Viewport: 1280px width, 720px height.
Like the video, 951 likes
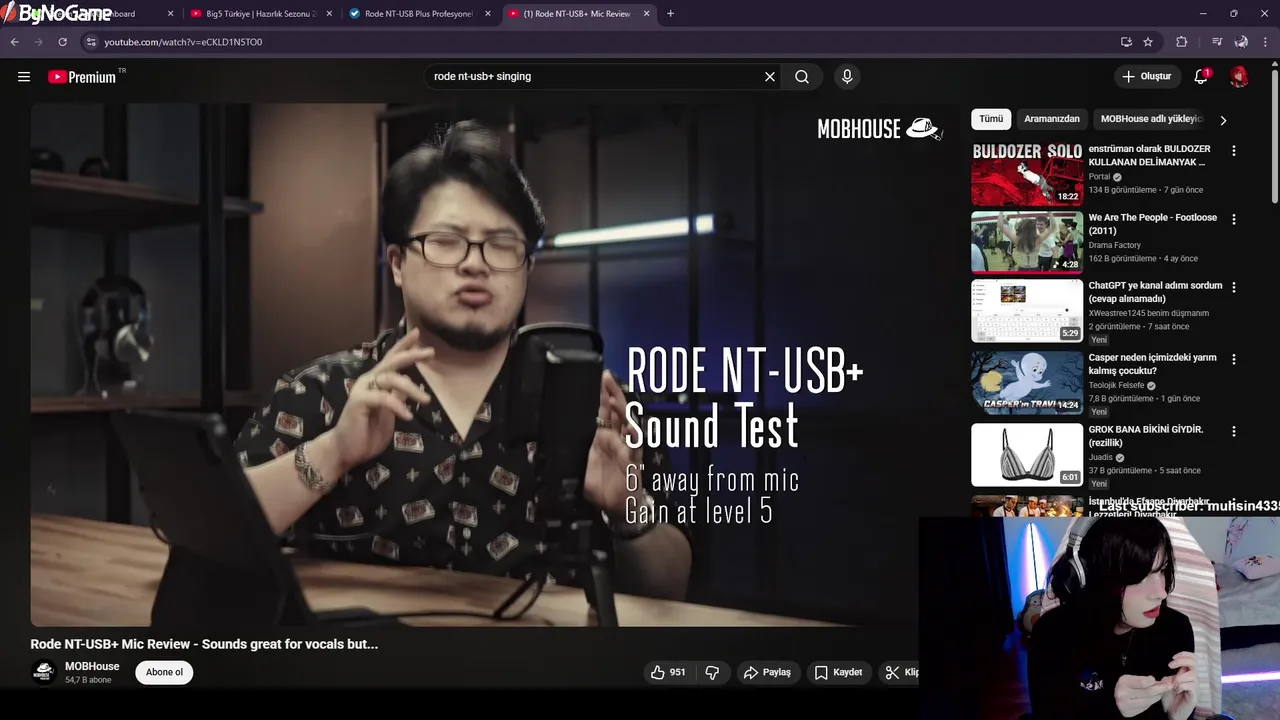[668, 672]
